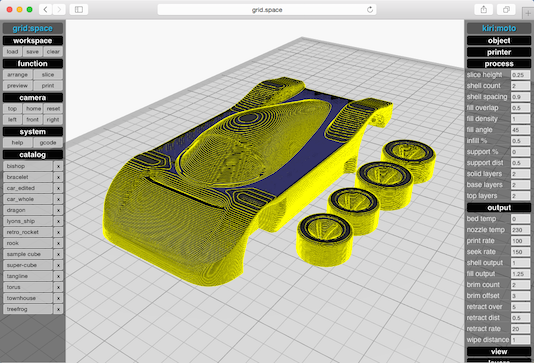534x363 pixels.
Task: Edit the nozzle temp value field
Action: [520, 230]
